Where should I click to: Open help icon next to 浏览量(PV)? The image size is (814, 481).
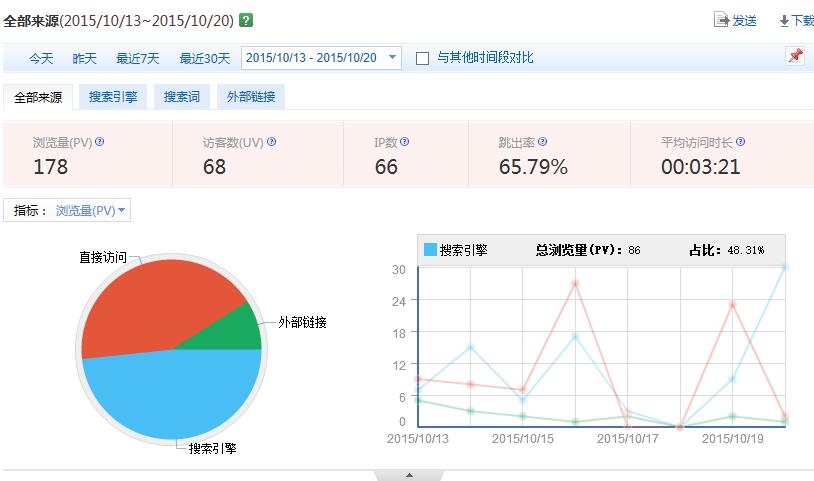pos(99,142)
